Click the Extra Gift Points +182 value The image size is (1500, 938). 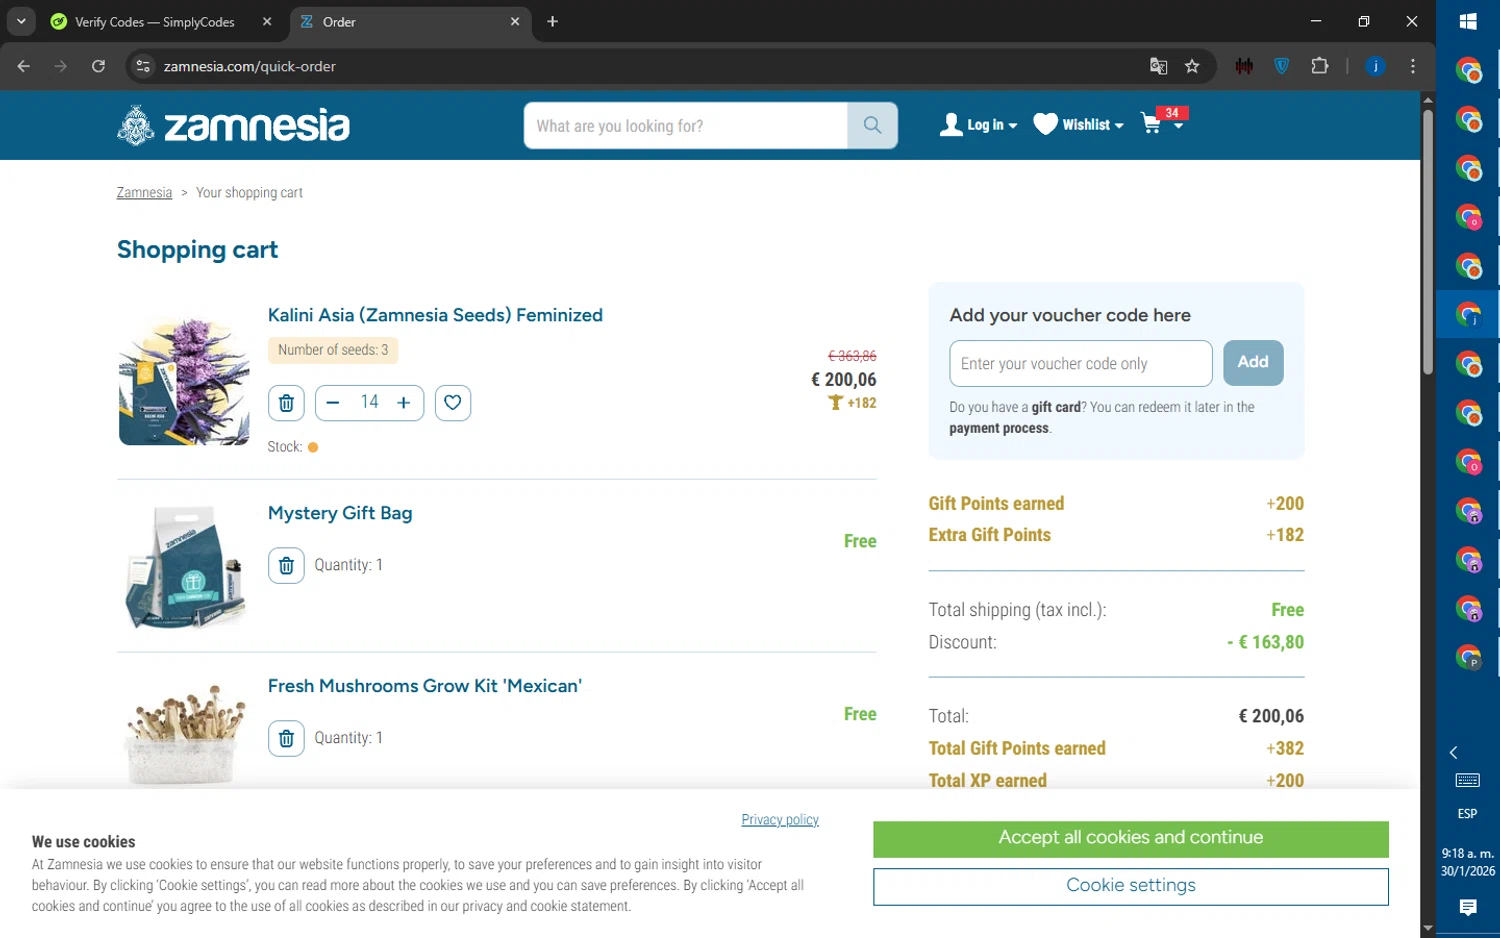point(1285,535)
